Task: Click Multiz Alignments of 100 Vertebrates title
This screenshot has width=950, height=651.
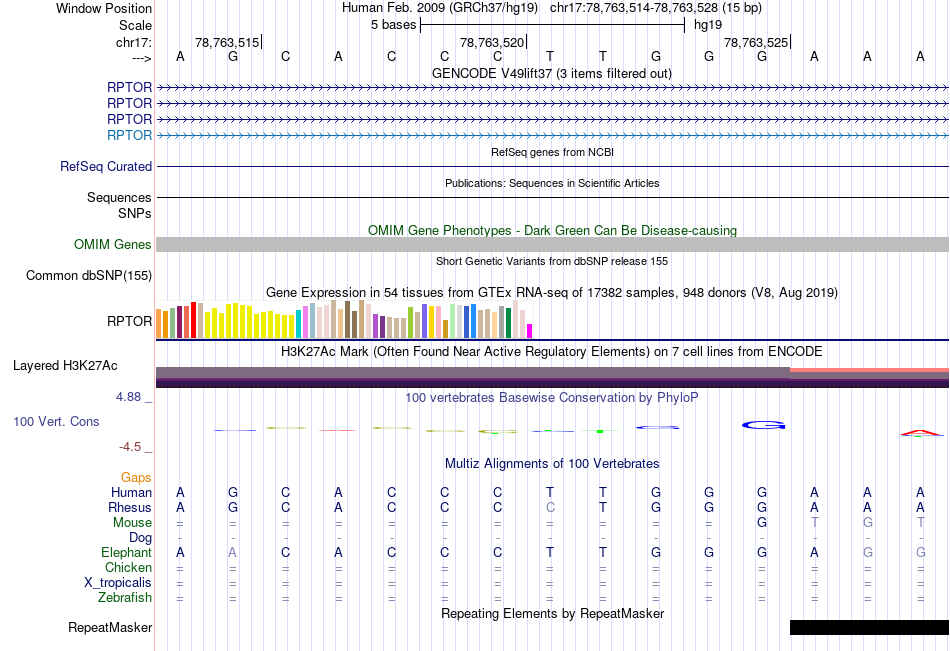Action: pyautogui.click(x=552, y=464)
